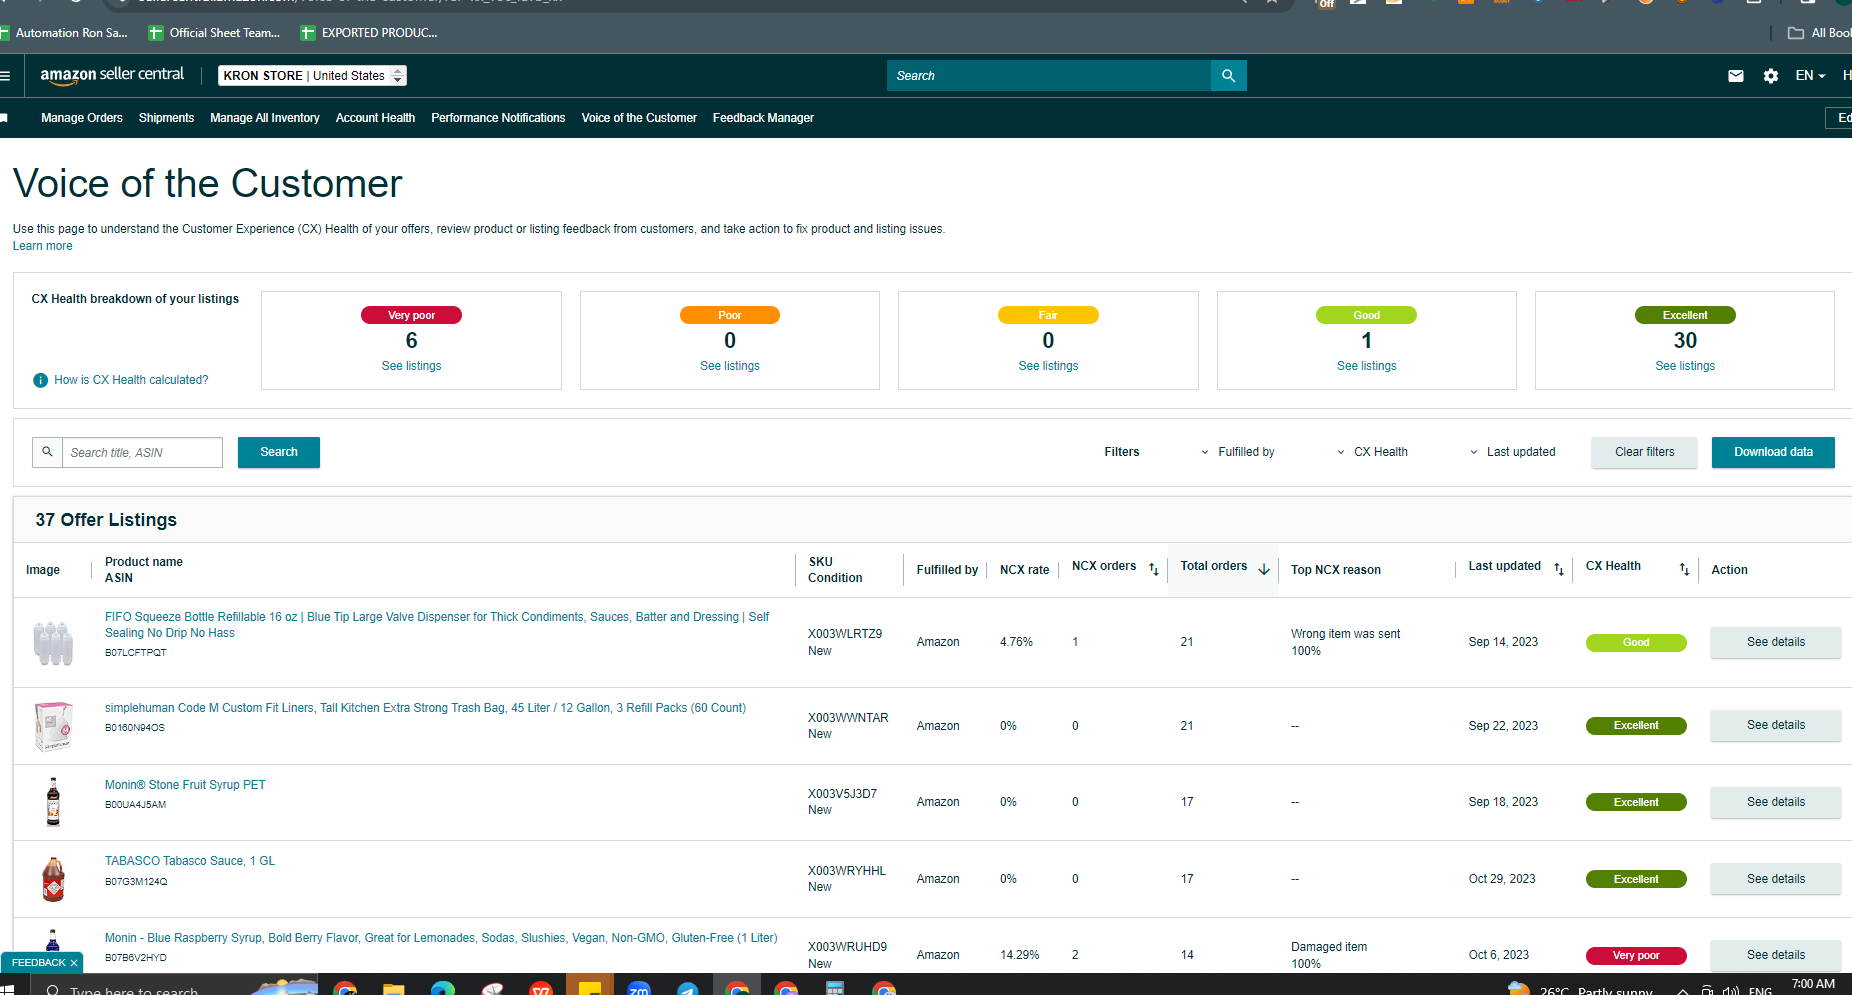
Task: Open Manage All Inventory
Action: pyautogui.click(x=265, y=118)
